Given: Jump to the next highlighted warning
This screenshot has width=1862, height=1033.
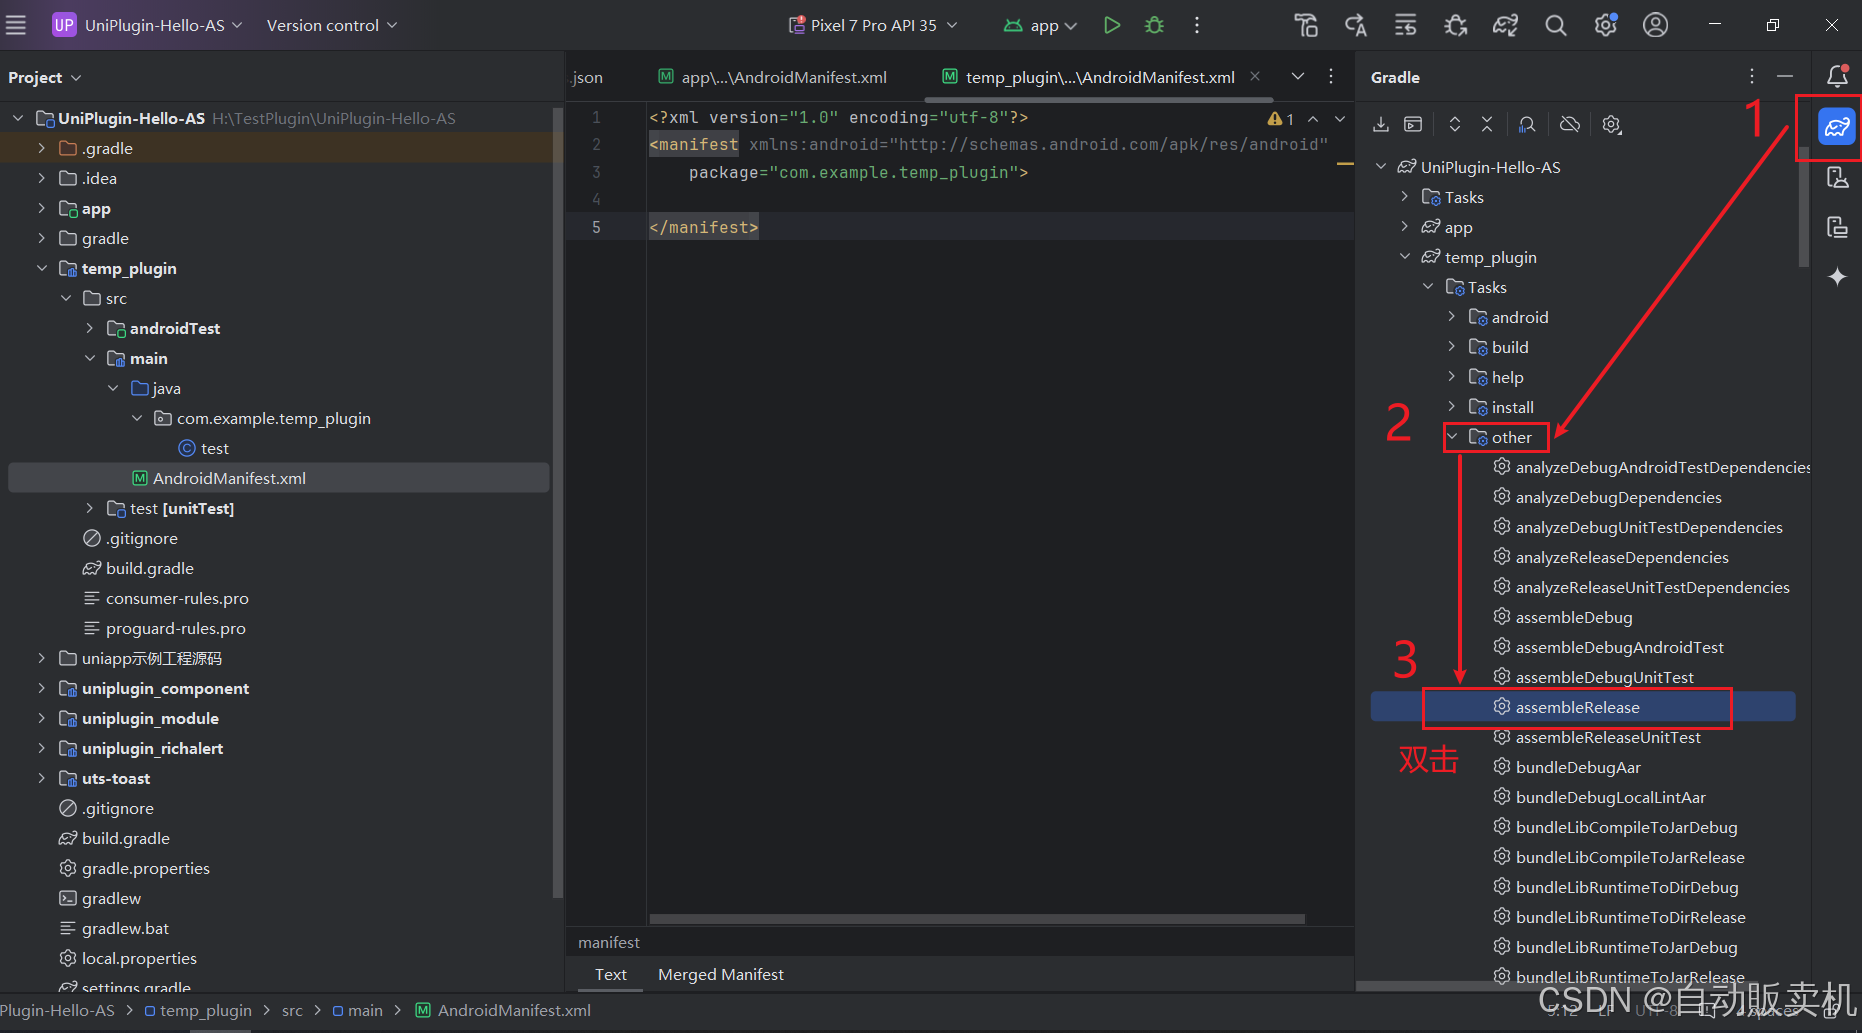Looking at the screenshot, I should click(1340, 119).
